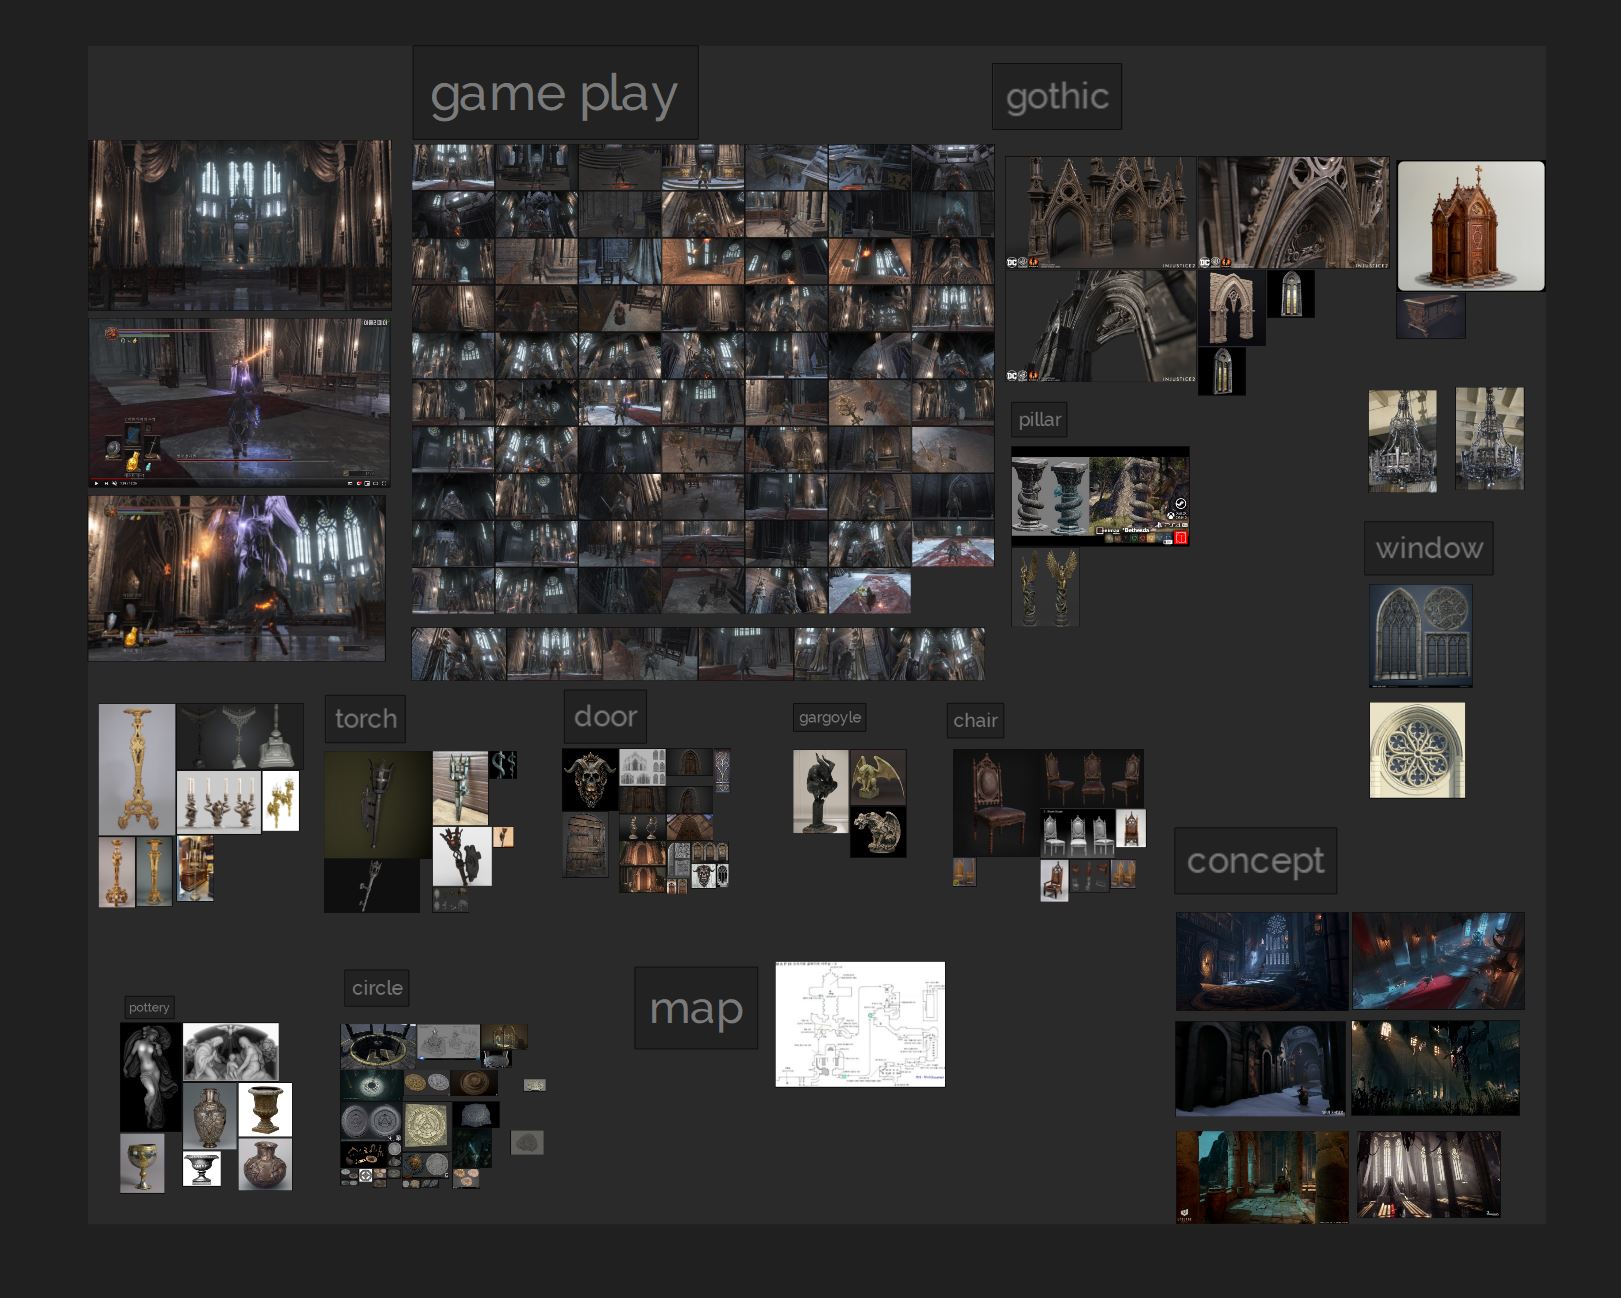Click the "concept" section label
Screen dimensions: 1621x1298
tap(1255, 861)
